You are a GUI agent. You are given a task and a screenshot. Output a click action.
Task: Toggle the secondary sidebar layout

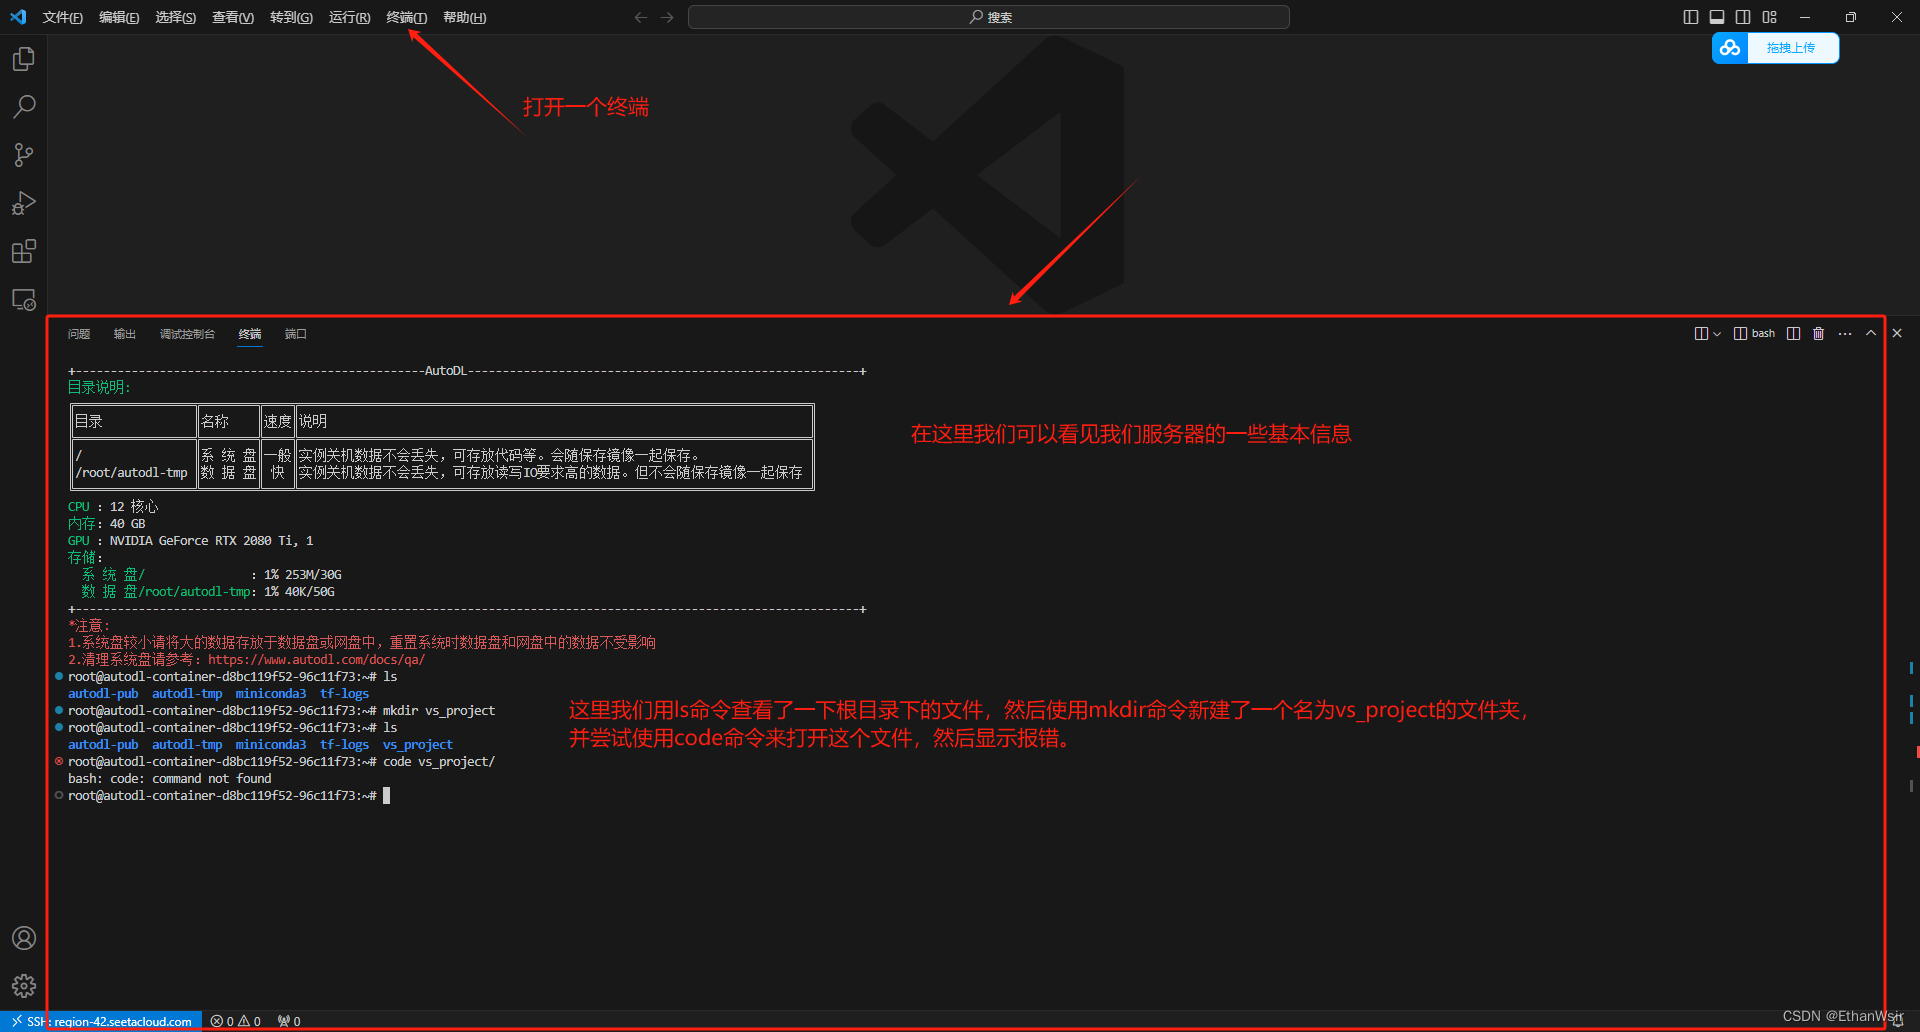coord(1743,17)
